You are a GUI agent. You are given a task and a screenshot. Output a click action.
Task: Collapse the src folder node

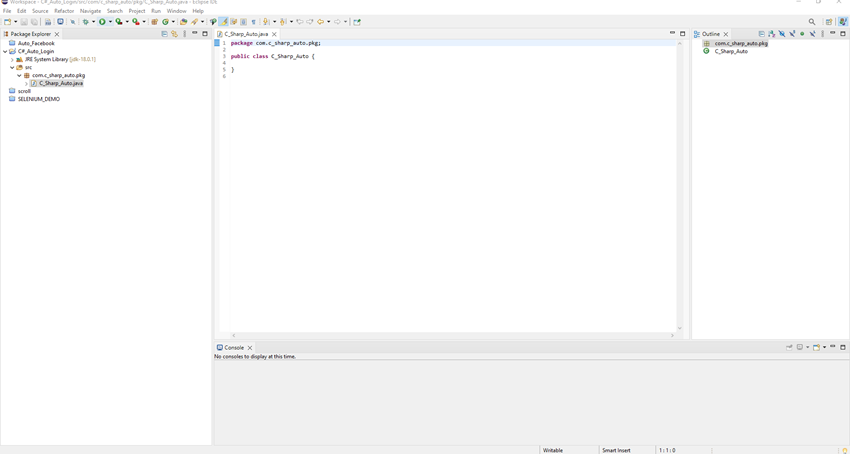(x=12, y=67)
